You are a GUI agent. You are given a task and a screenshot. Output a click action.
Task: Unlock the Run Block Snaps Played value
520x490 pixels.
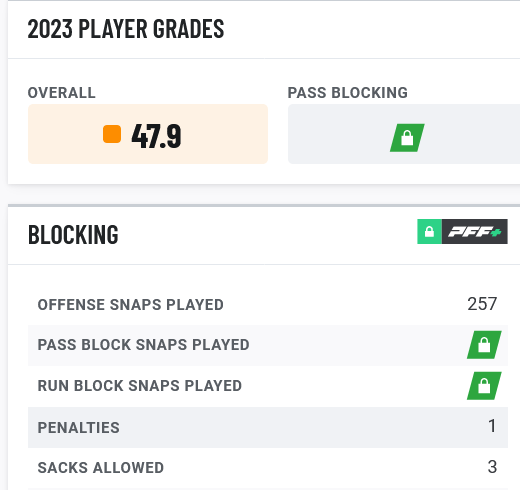click(484, 386)
